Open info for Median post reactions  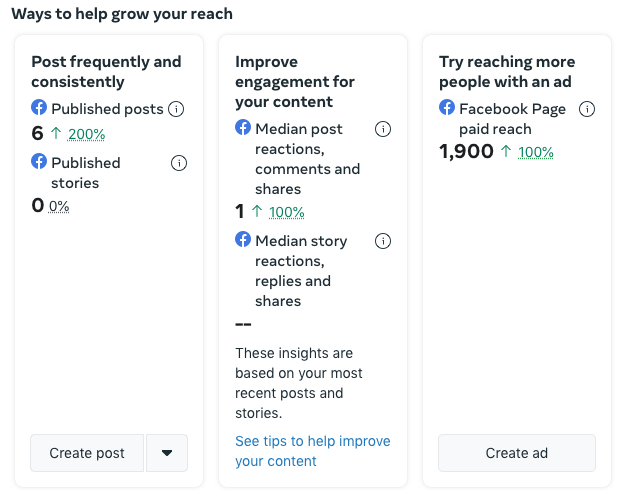(x=383, y=129)
